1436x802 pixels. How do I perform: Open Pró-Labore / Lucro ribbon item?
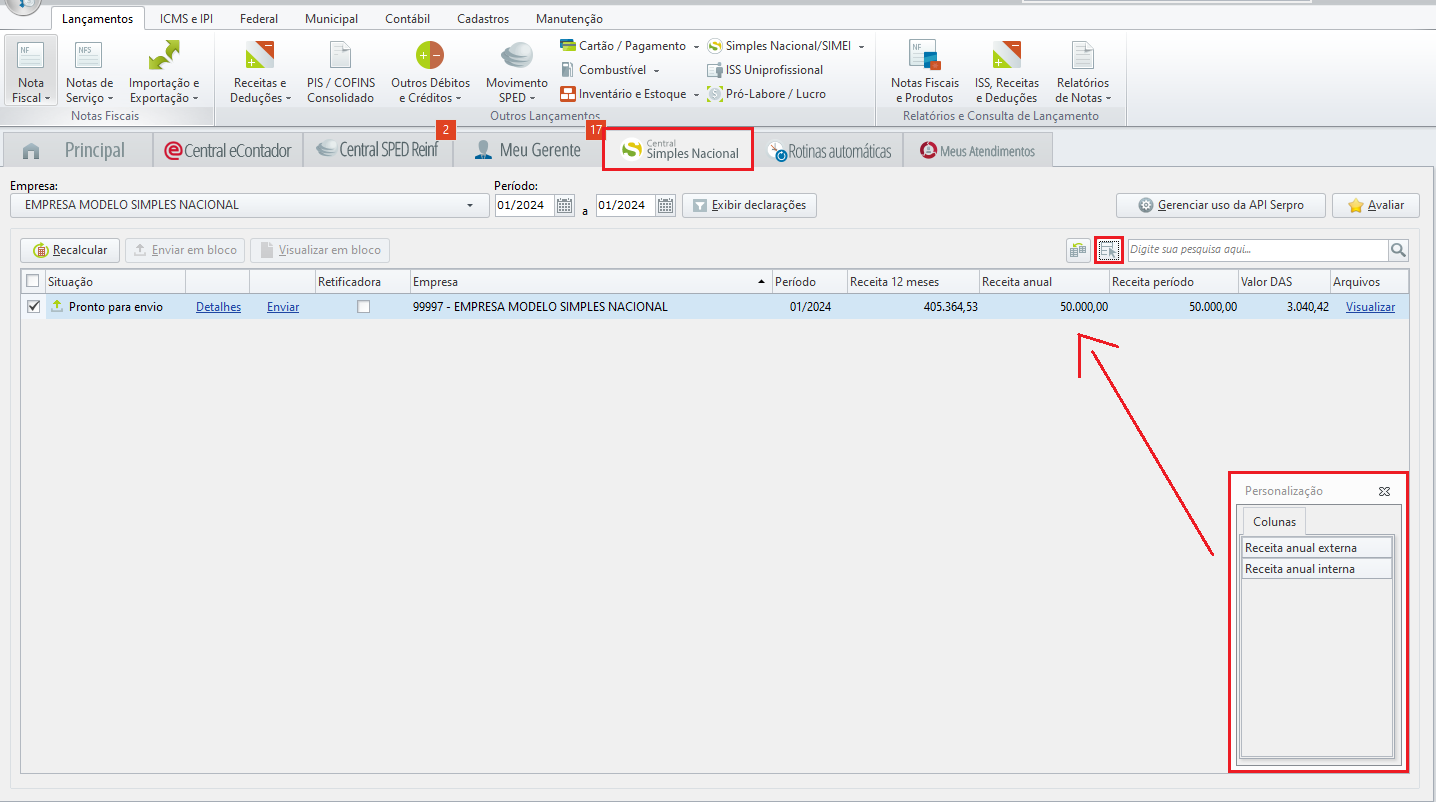(766, 94)
